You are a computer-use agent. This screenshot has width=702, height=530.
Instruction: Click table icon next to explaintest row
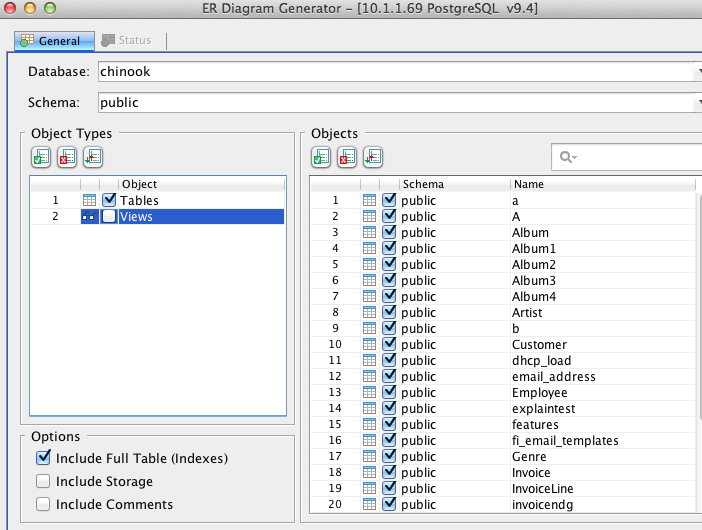[369, 408]
